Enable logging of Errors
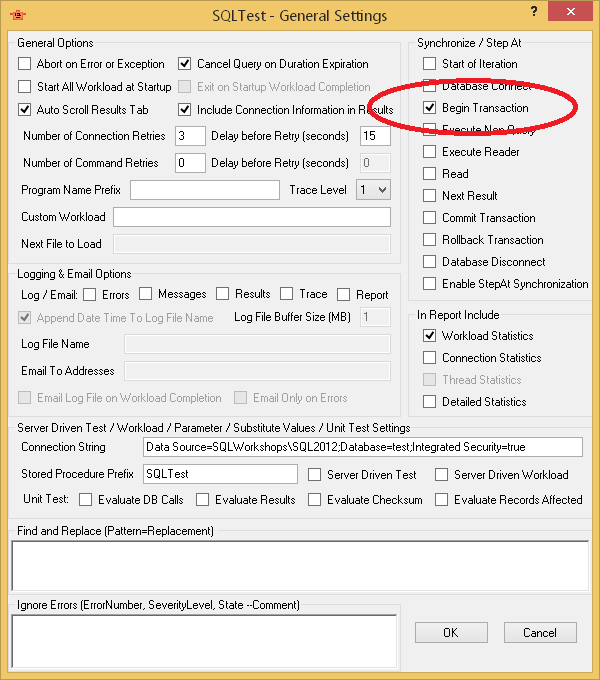The image size is (600, 680). click(90, 295)
